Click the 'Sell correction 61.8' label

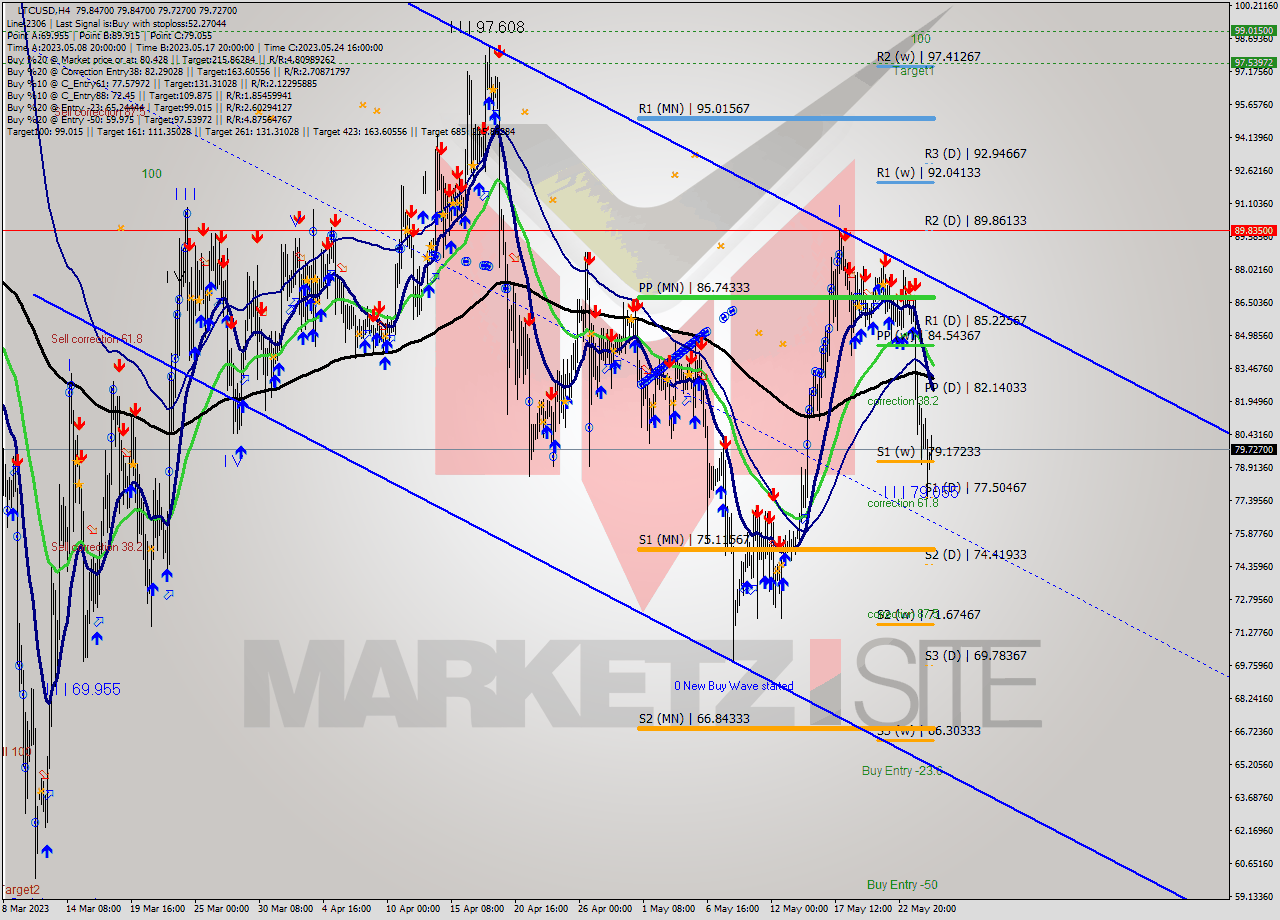pos(96,339)
